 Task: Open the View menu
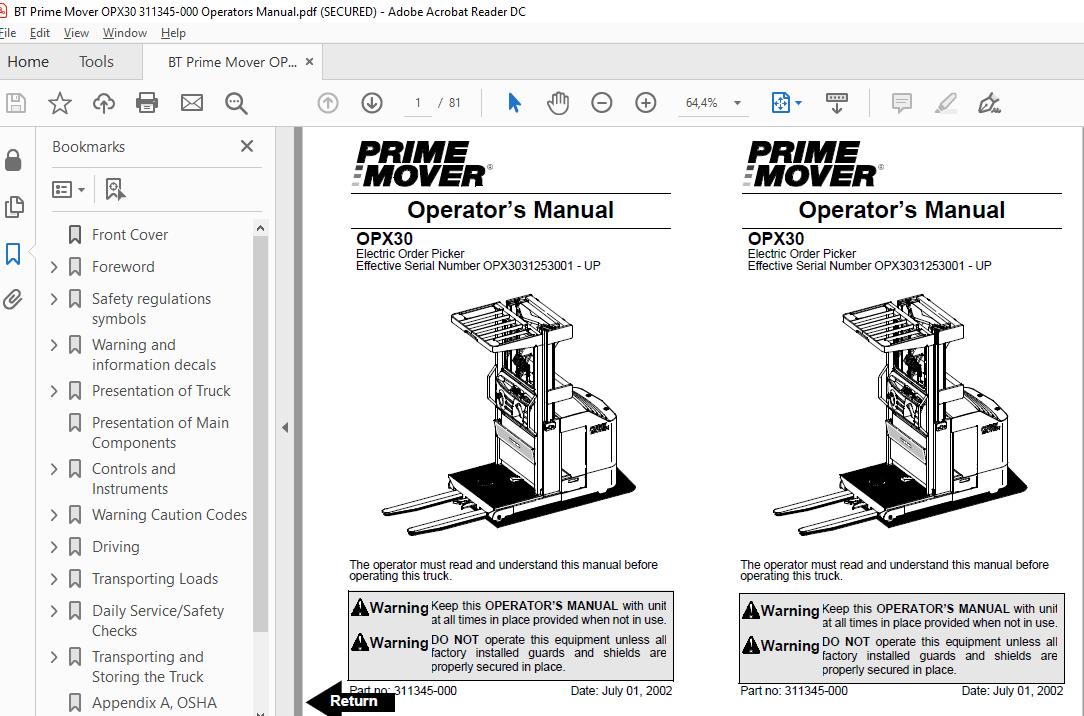[x=76, y=32]
